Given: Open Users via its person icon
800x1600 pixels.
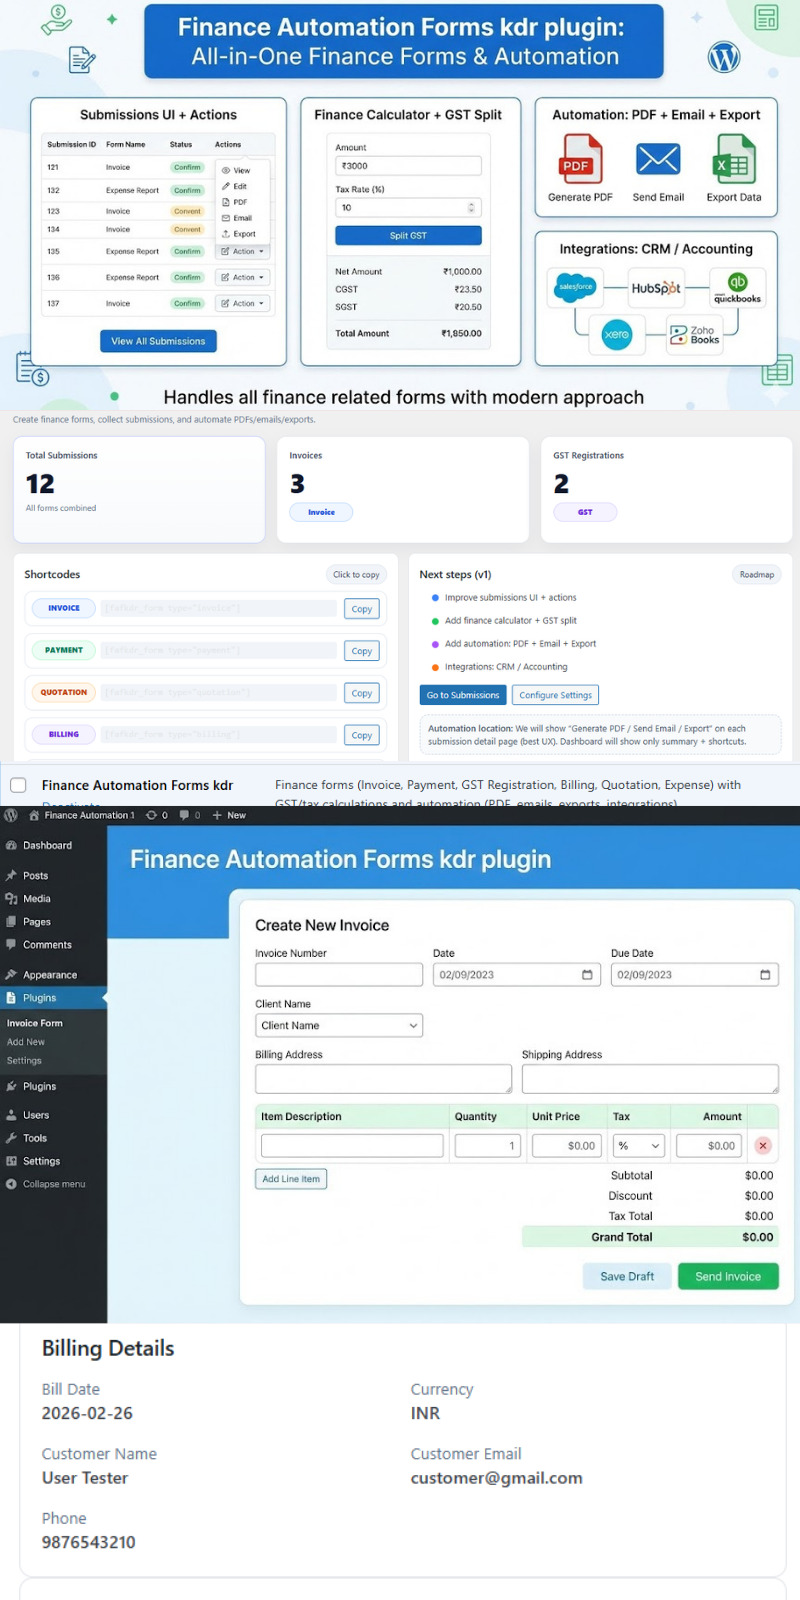Looking at the screenshot, I should (11, 1115).
